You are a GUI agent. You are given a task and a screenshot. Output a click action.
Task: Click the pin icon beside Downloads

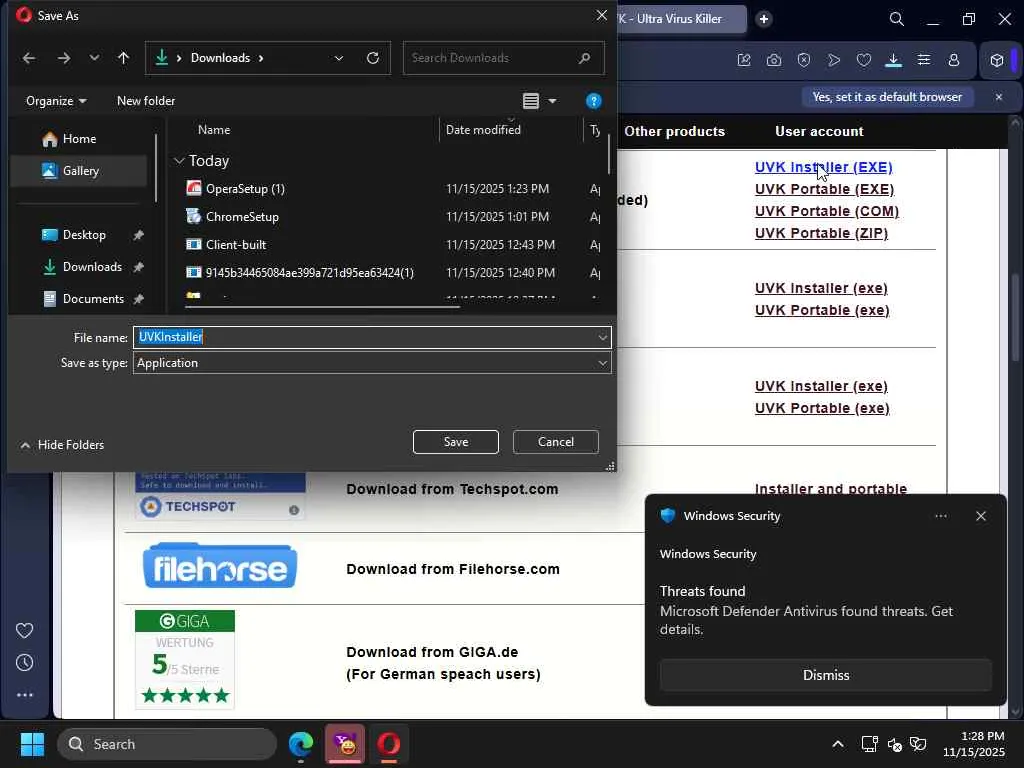(138, 267)
